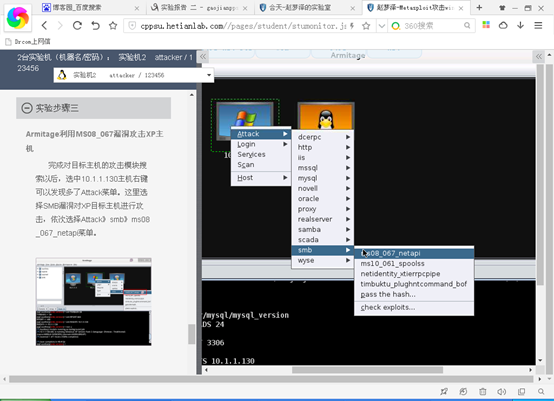The width and height of the screenshot is (554, 401).
Task: Click the browser forward arrow
Action: [60, 25]
